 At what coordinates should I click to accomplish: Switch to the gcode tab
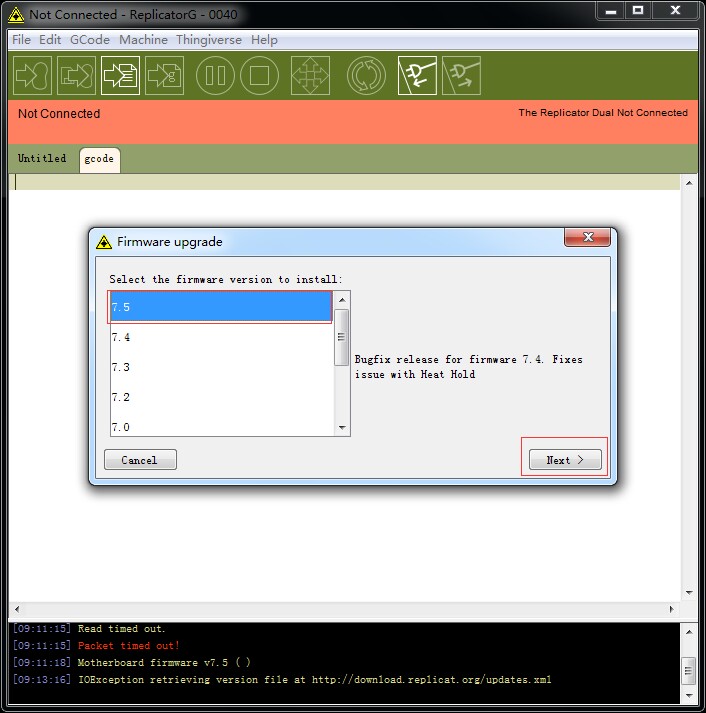[100, 159]
